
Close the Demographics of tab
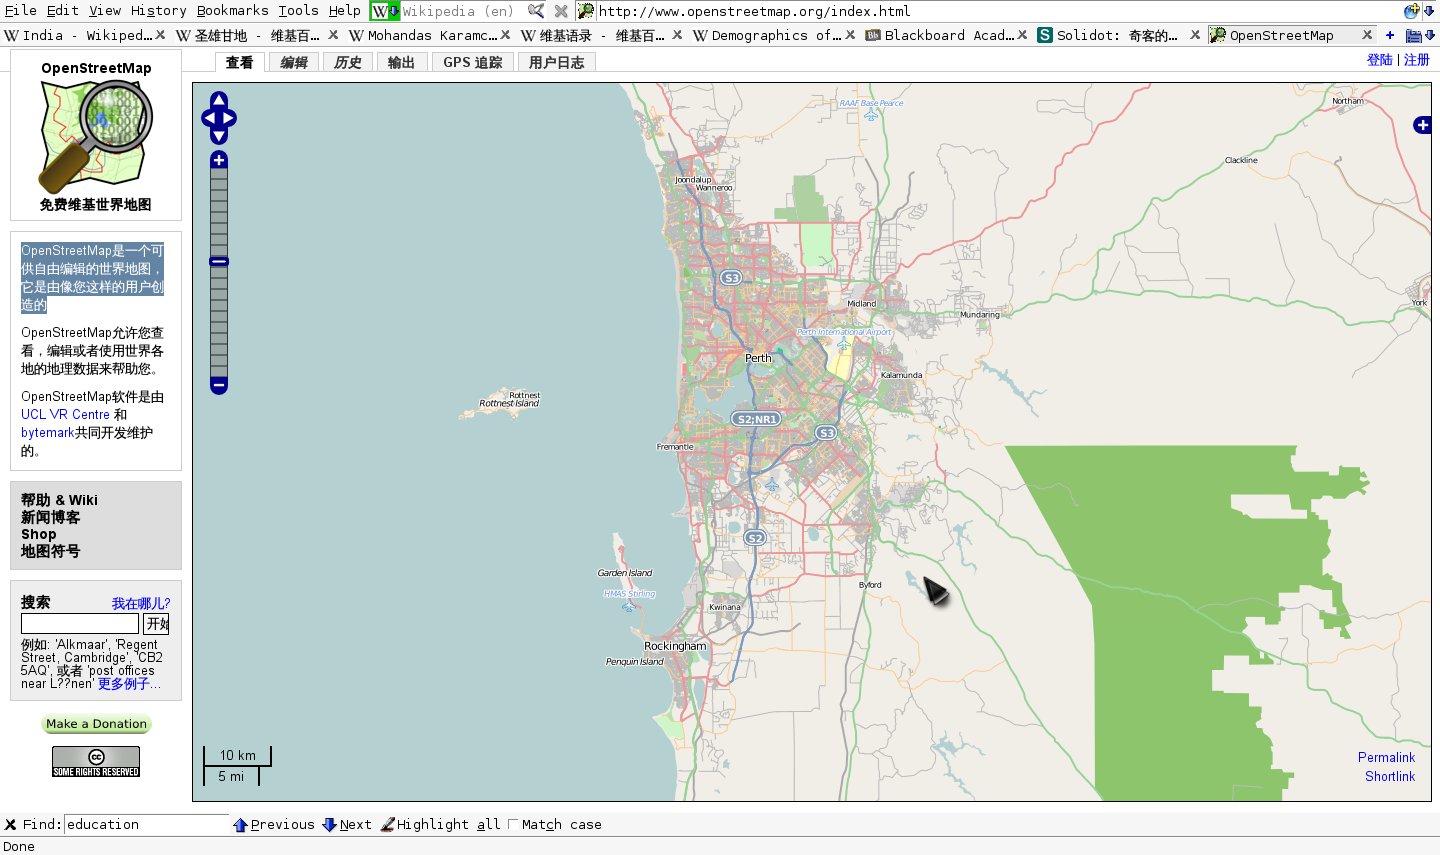click(850, 35)
